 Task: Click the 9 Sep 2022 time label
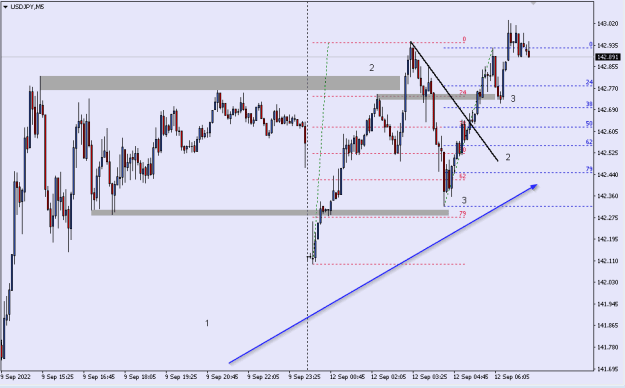(x=16, y=376)
